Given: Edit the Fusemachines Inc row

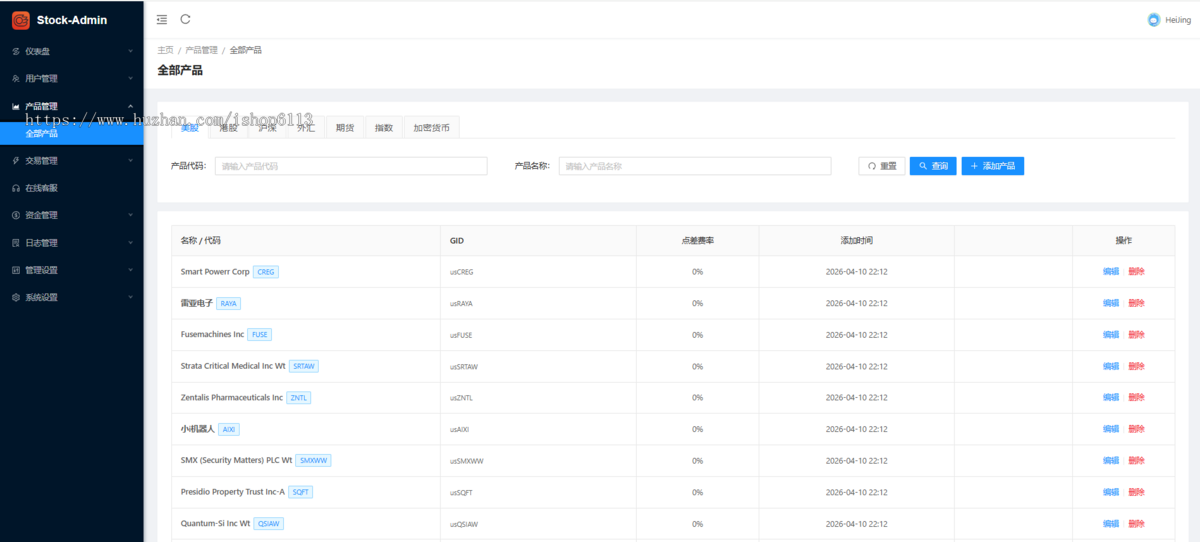Looking at the screenshot, I should (1111, 334).
